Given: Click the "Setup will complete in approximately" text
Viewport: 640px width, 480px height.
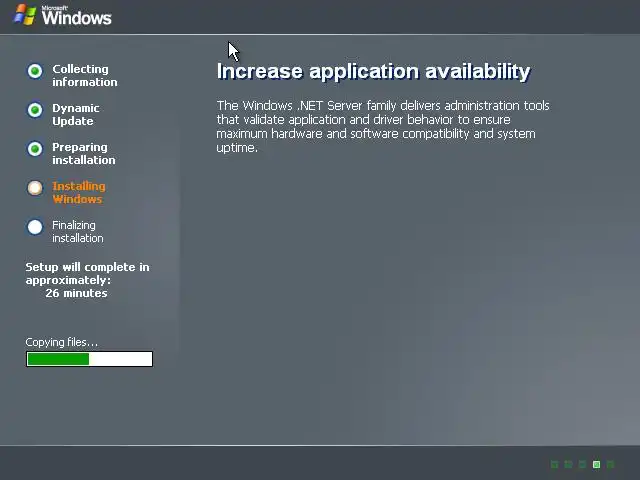Looking at the screenshot, I should point(87,273).
